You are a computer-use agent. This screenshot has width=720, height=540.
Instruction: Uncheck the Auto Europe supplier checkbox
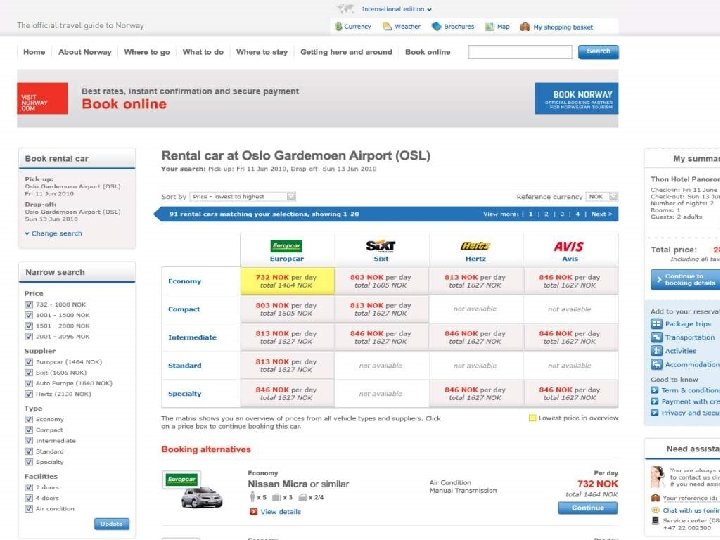(29, 383)
